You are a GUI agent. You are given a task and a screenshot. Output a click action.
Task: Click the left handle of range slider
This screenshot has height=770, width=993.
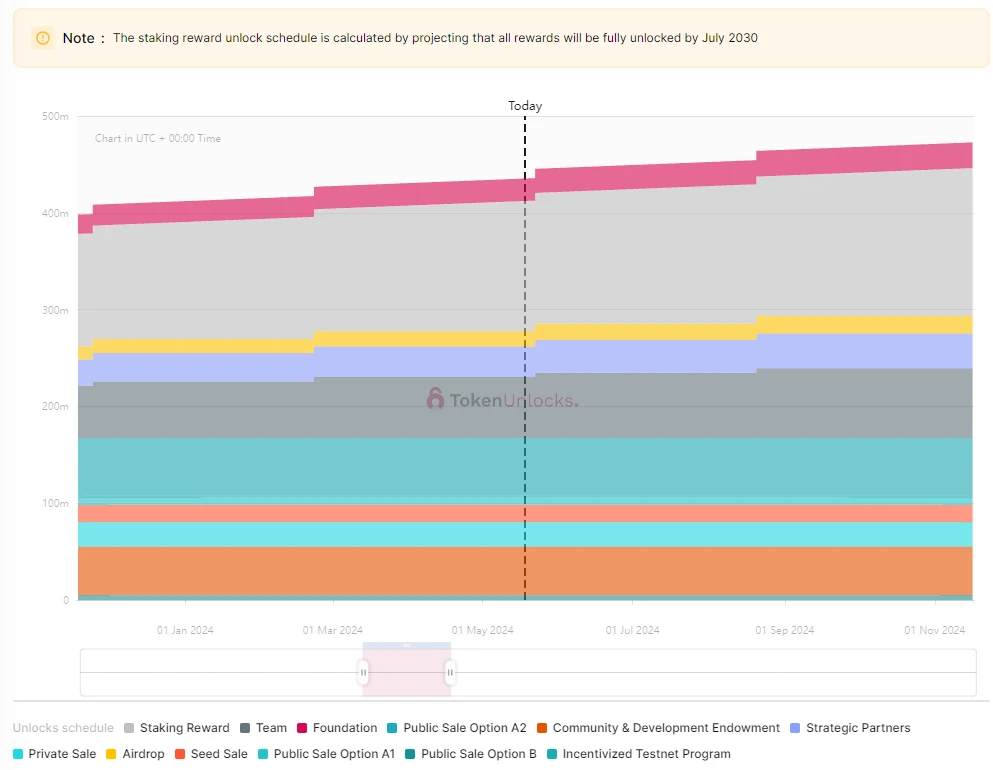pyautogui.click(x=364, y=672)
